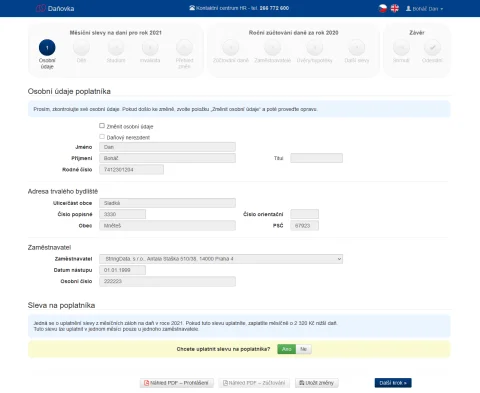Click the Adresa trvalého bydliště heading
The width and height of the screenshot is (480, 393).
[x=63, y=191]
